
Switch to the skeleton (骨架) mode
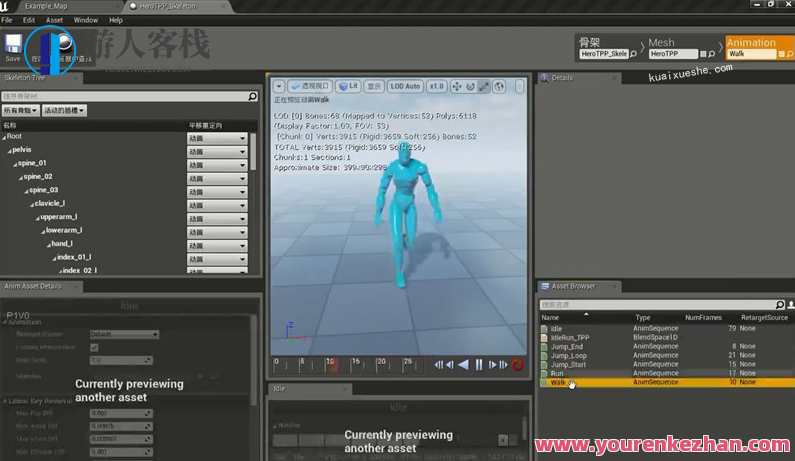(590, 43)
